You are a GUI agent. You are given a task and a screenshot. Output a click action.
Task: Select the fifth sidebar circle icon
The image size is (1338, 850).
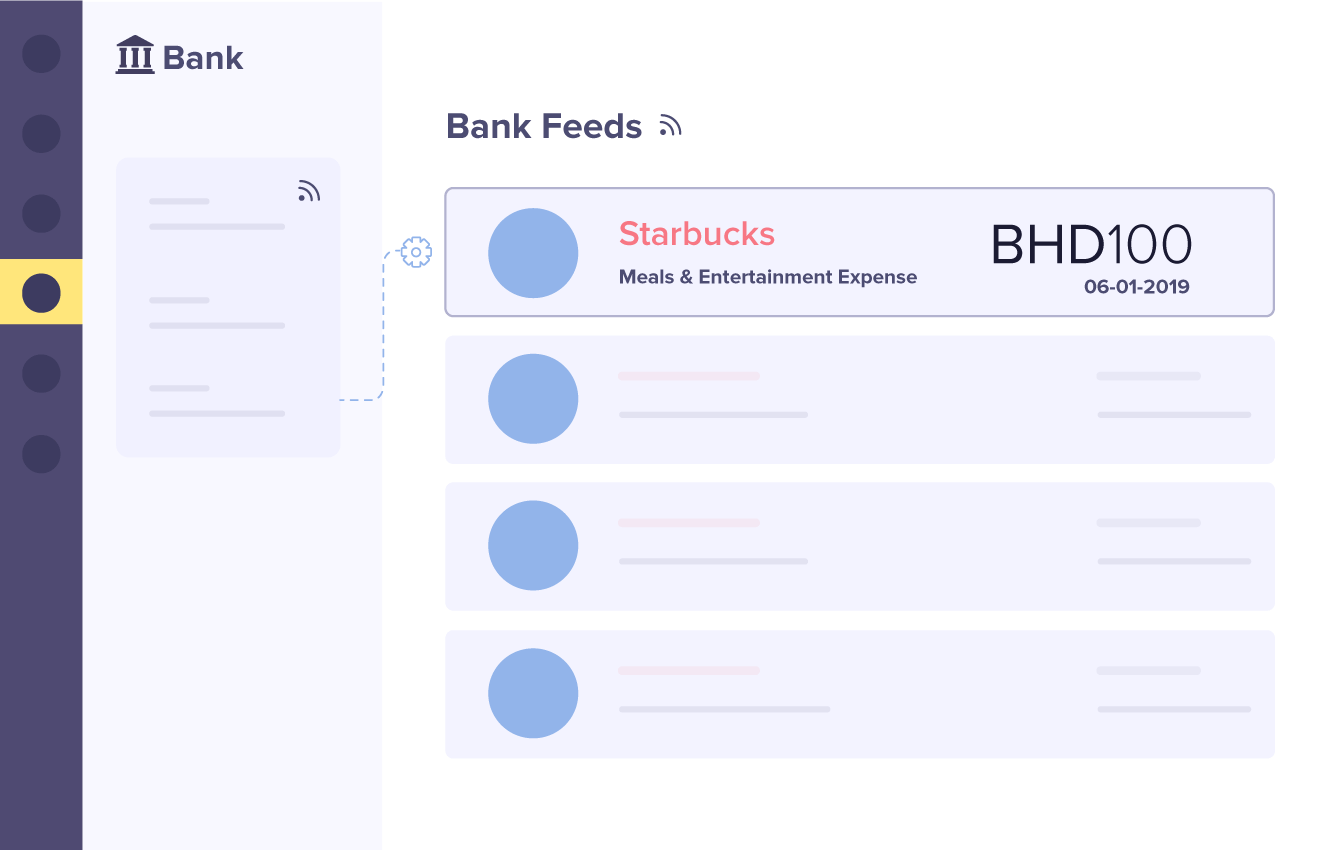coord(41,373)
